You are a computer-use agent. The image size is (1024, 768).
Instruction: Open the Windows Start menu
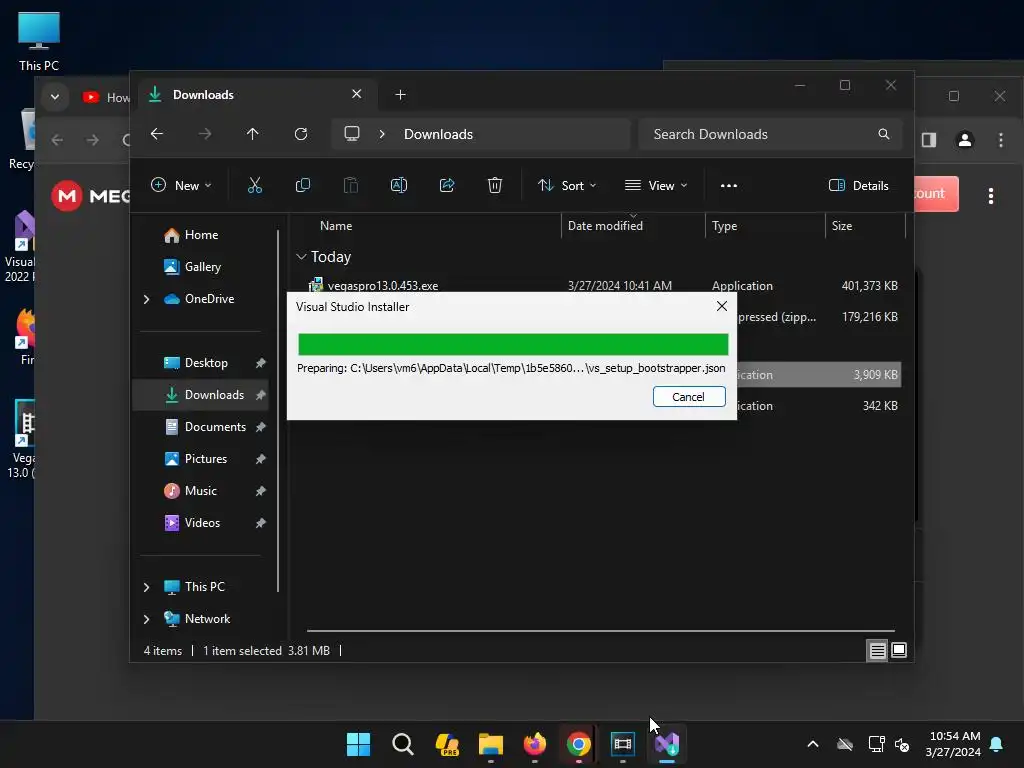click(358, 744)
